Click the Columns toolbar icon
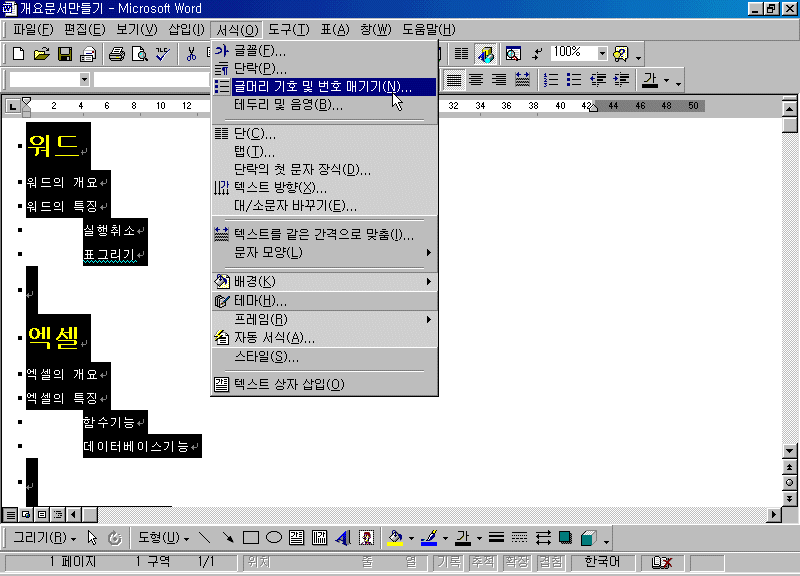This screenshot has width=800, height=576. point(461,54)
